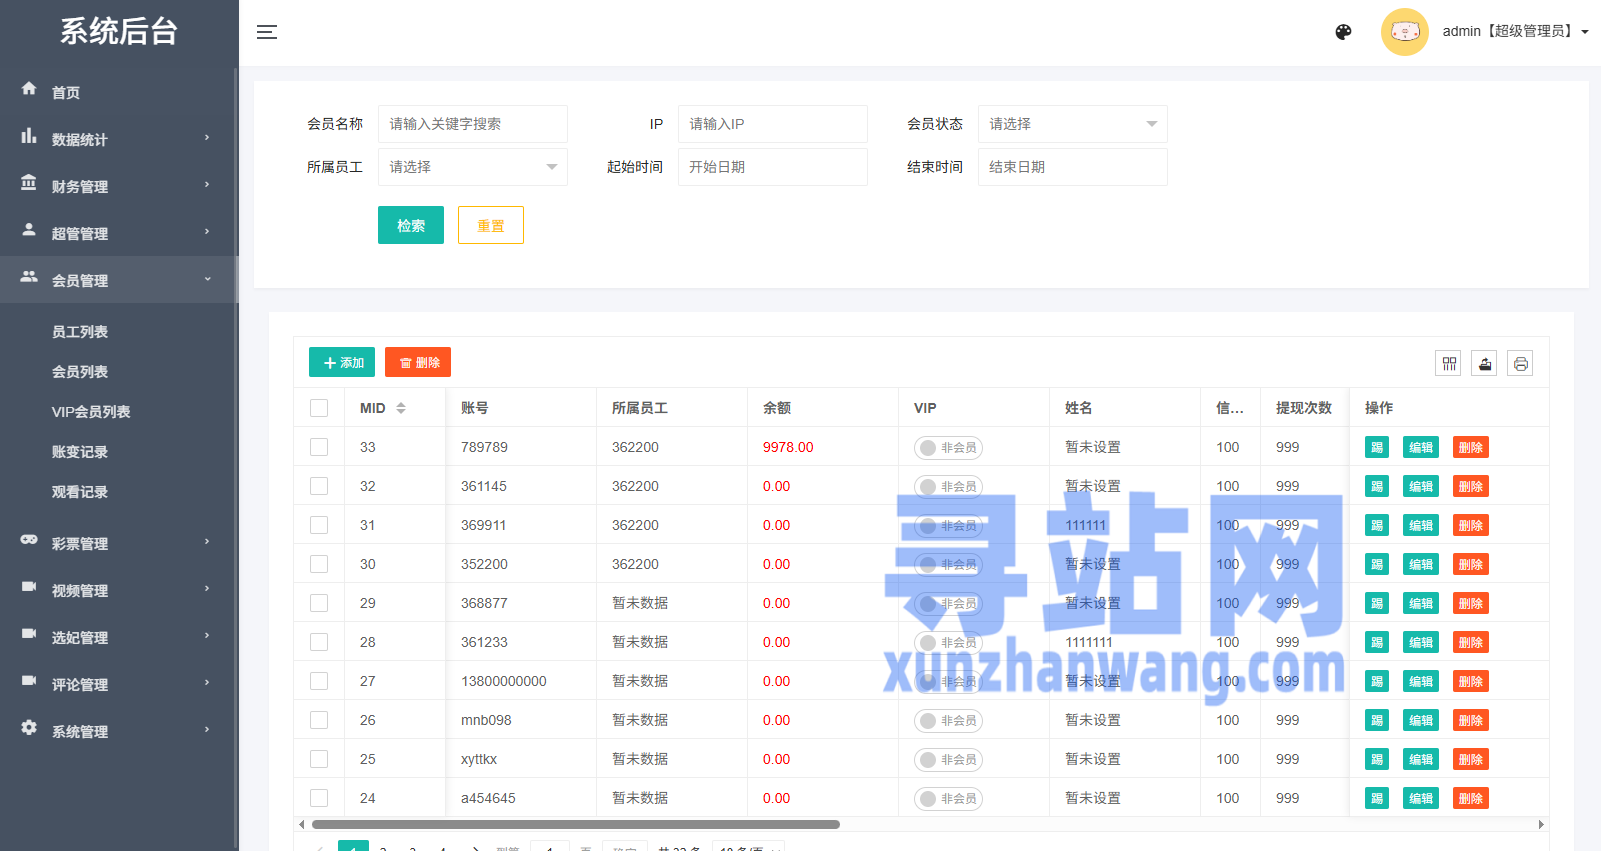The width and height of the screenshot is (1601, 851).
Task: Click the horizontal table scrollbar
Action: (x=575, y=825)
